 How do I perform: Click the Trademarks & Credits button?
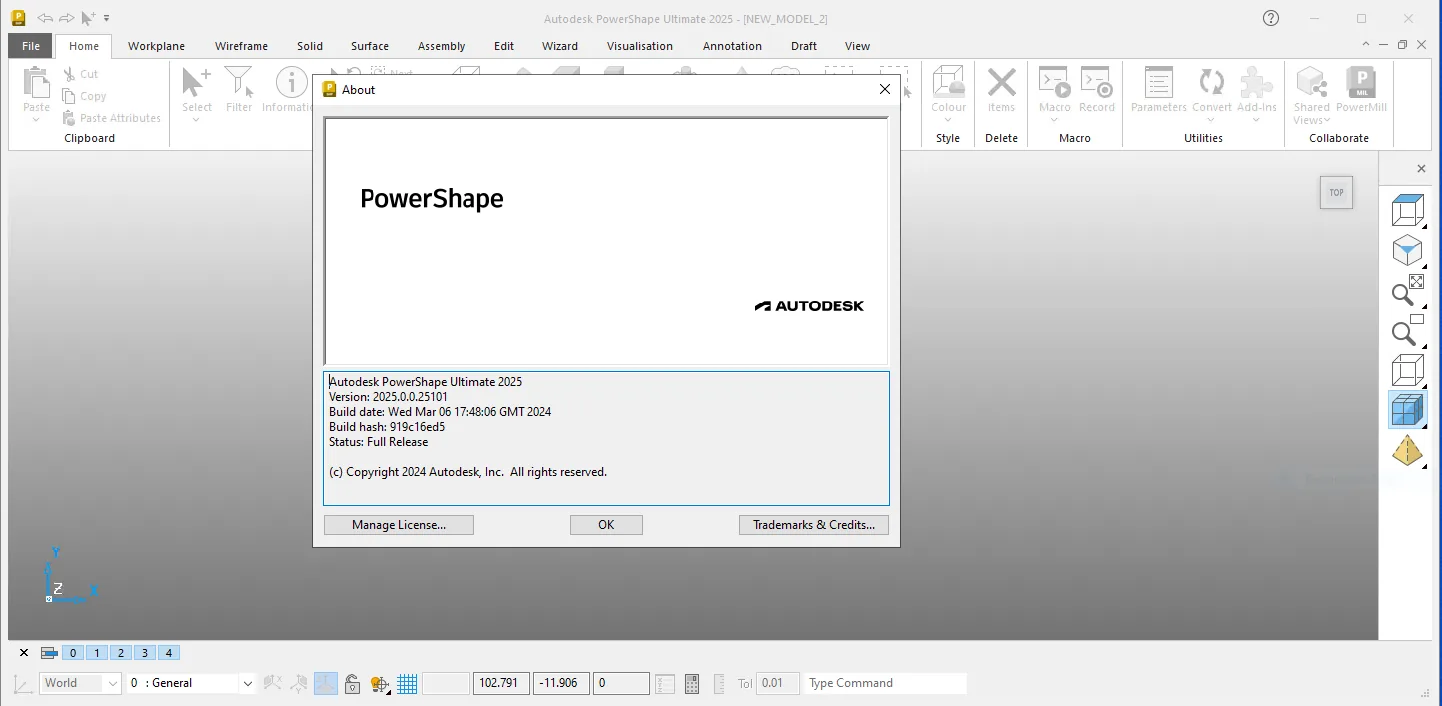[x=814, y=525]
